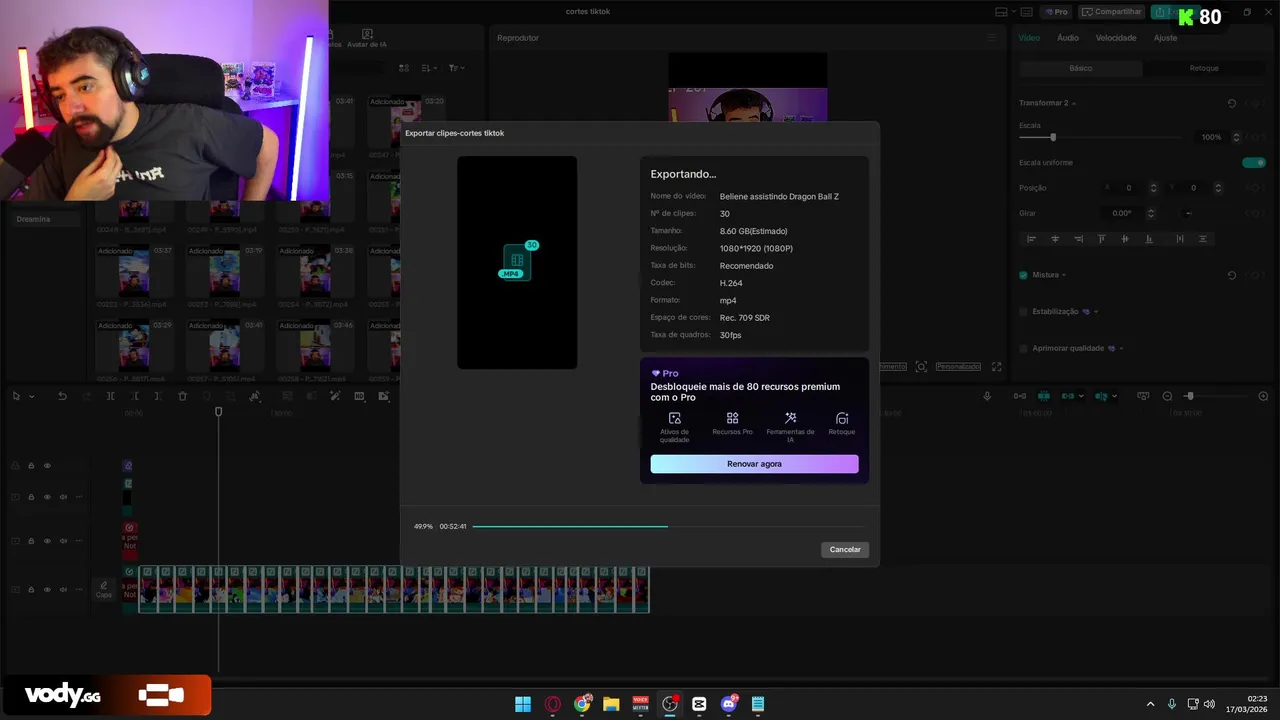Click the microphone record icon above timeline
Screen dimensions: 1280x720
pyautogui.click(x=987, y=396)
